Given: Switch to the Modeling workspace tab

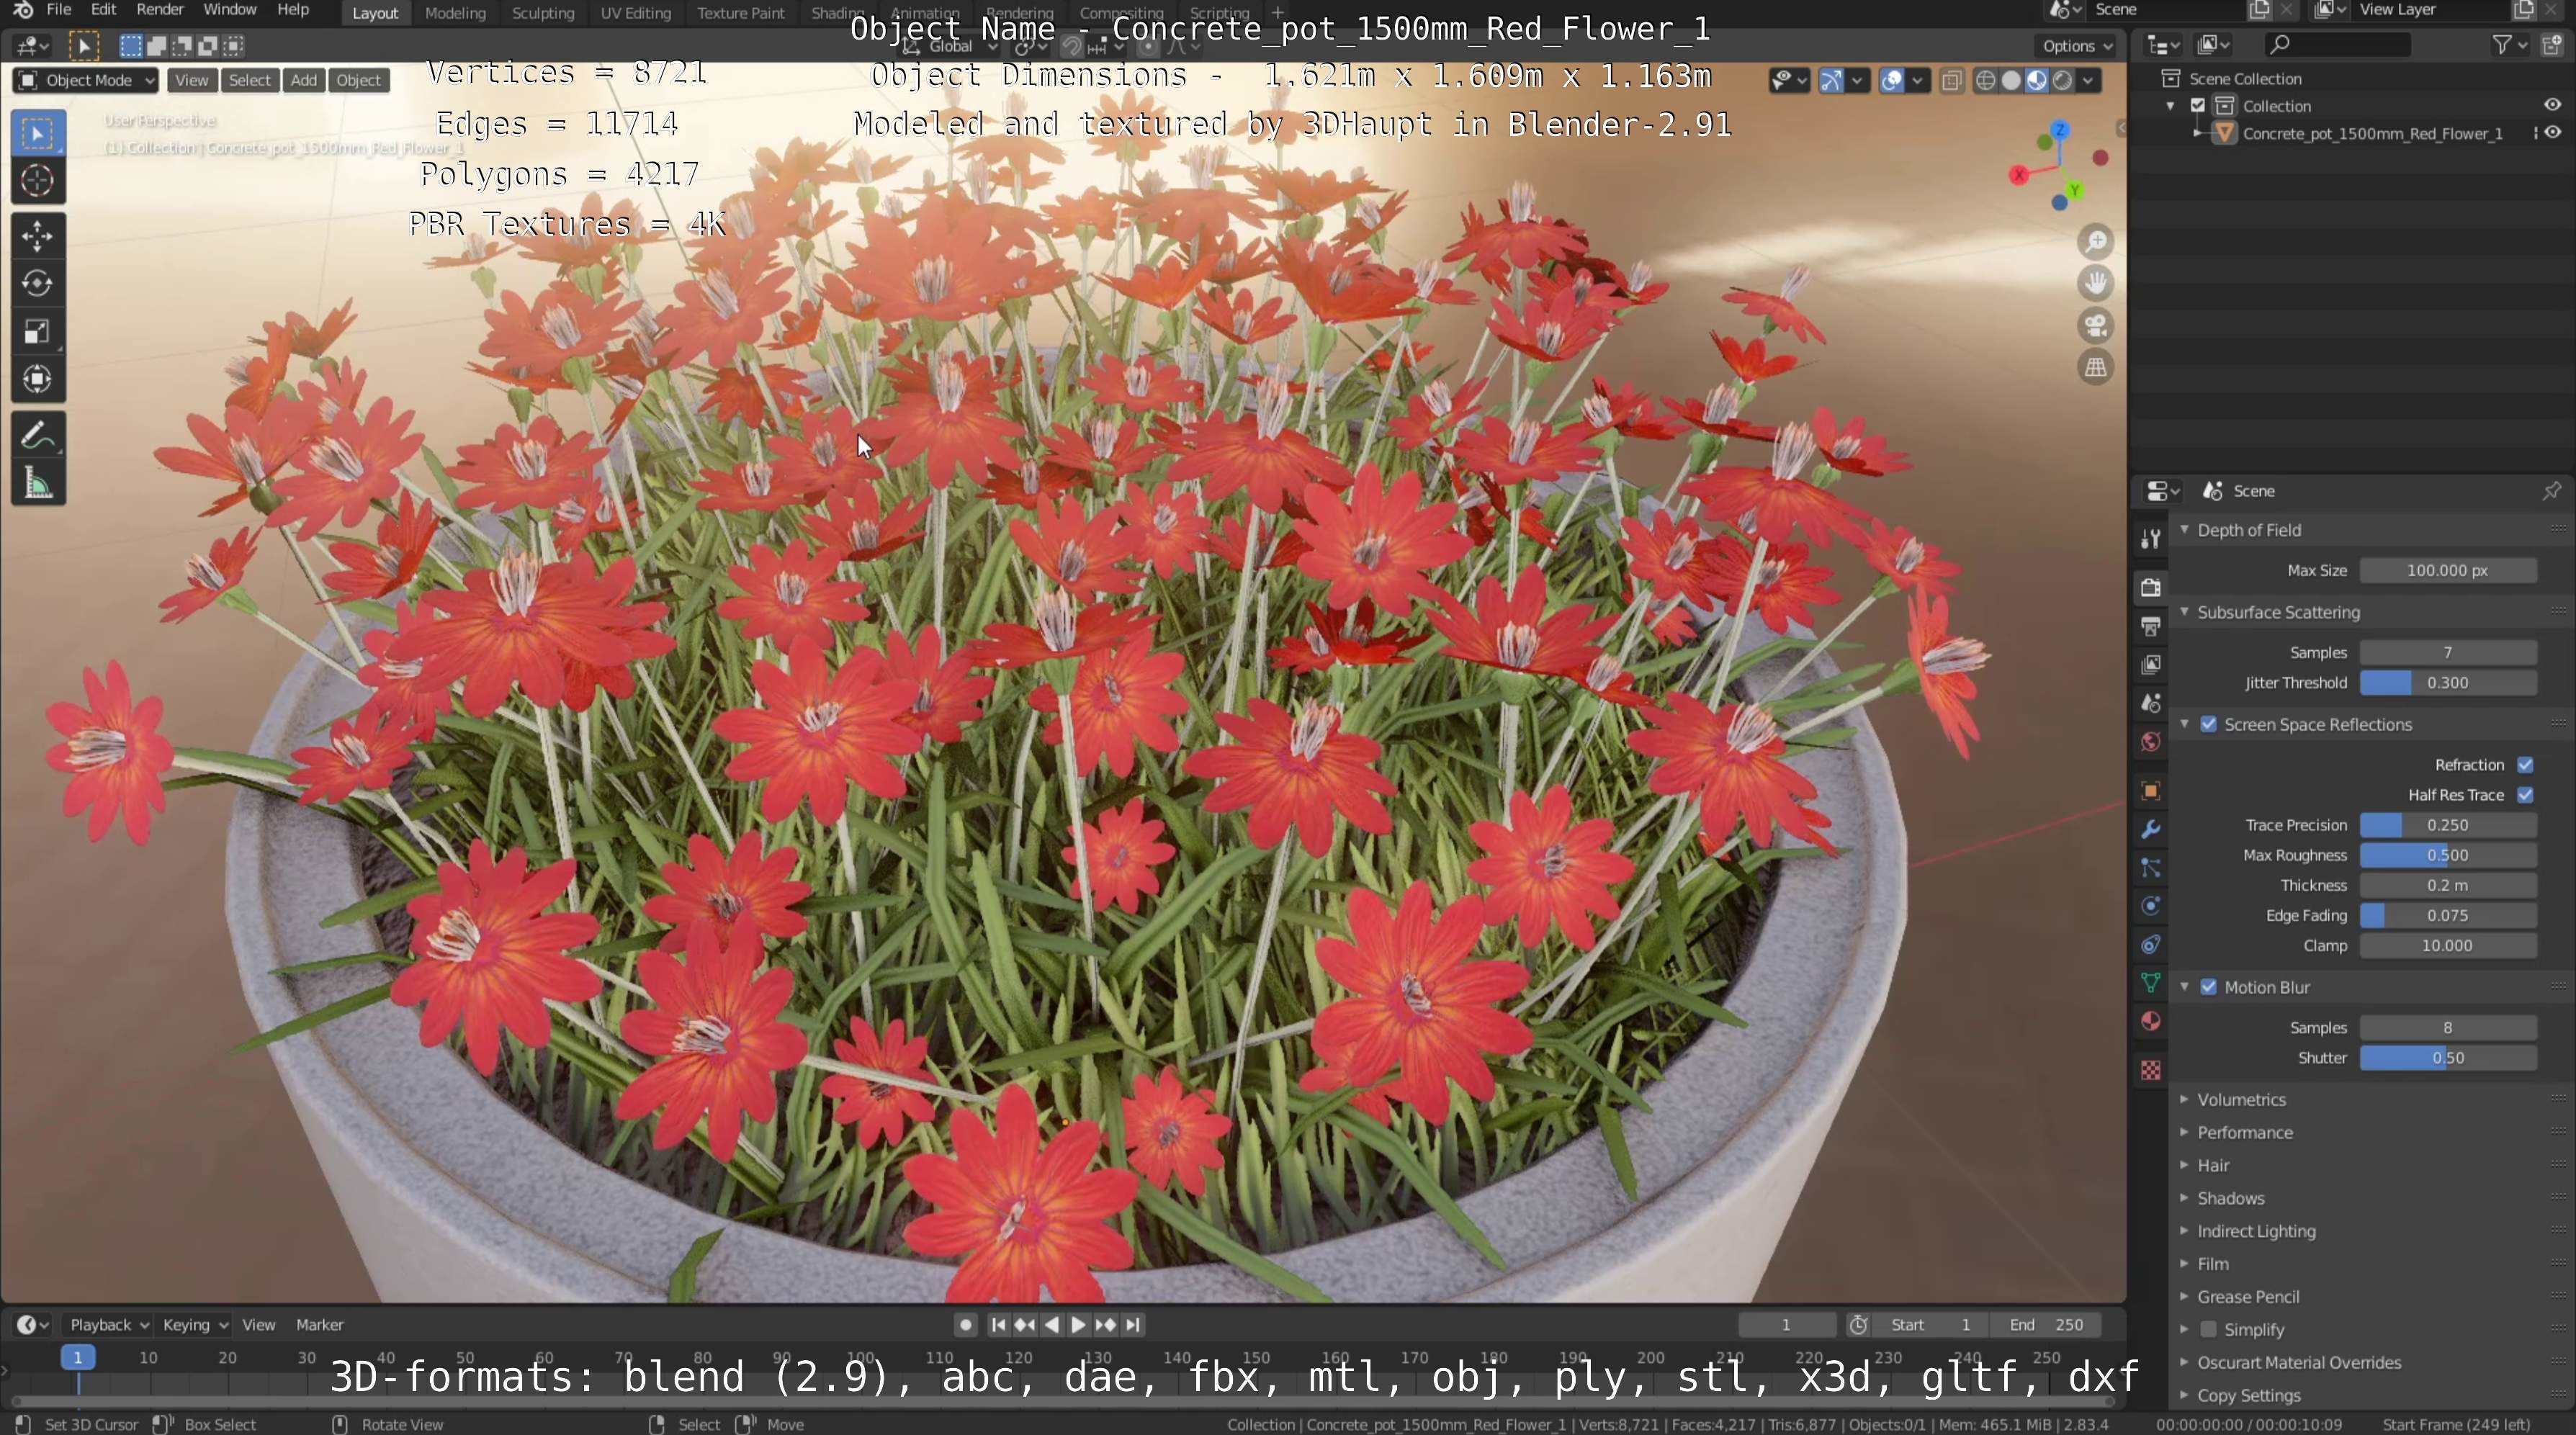Looking at the screenshot, I should (x=455, y=13).
